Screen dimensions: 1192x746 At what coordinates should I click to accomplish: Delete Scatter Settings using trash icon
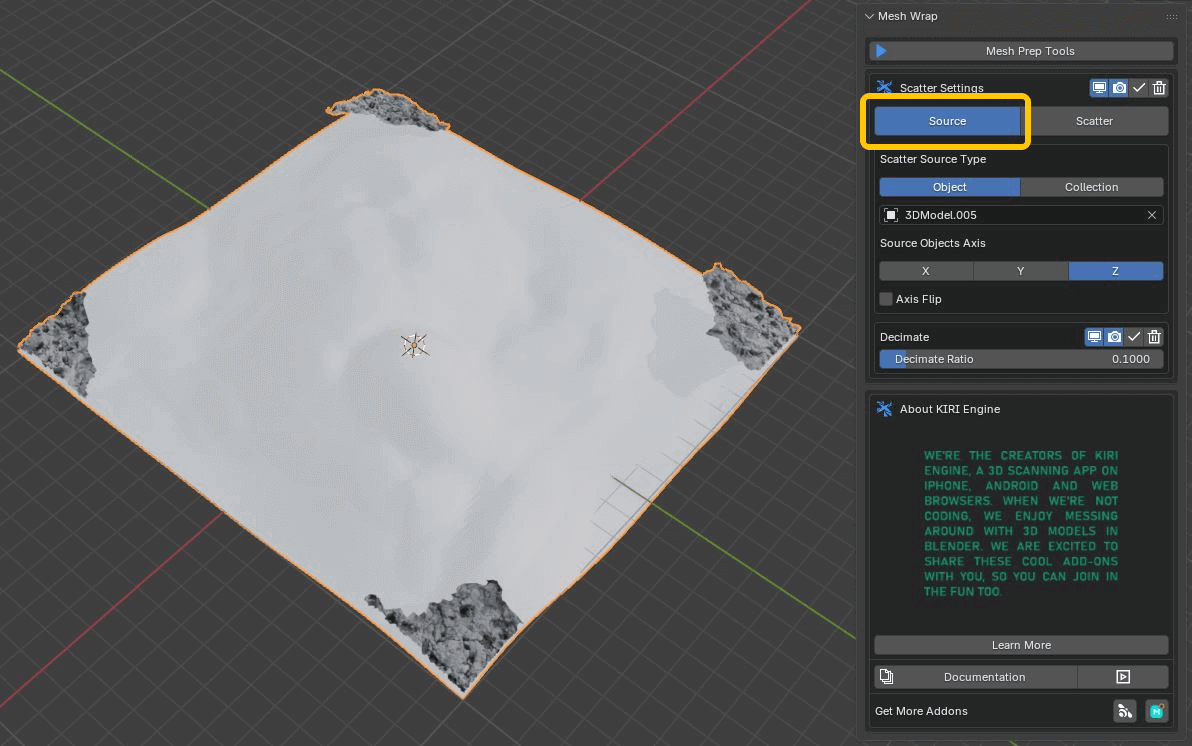point(1159,88)
